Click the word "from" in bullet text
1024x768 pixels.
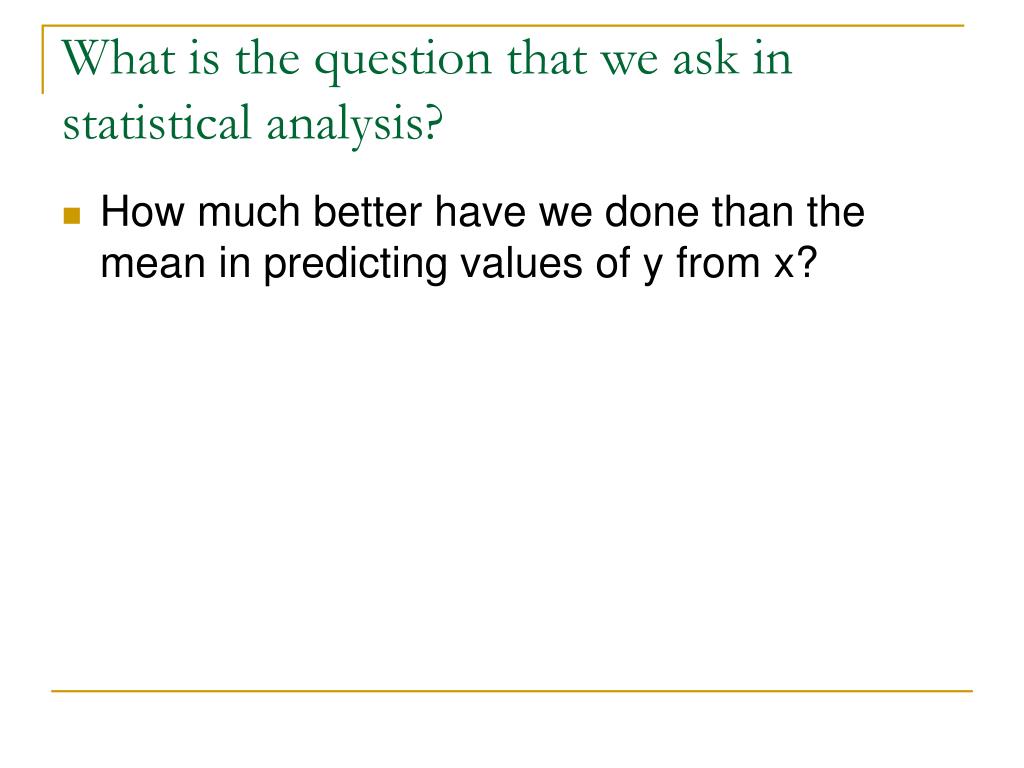(x=718, y=263)
